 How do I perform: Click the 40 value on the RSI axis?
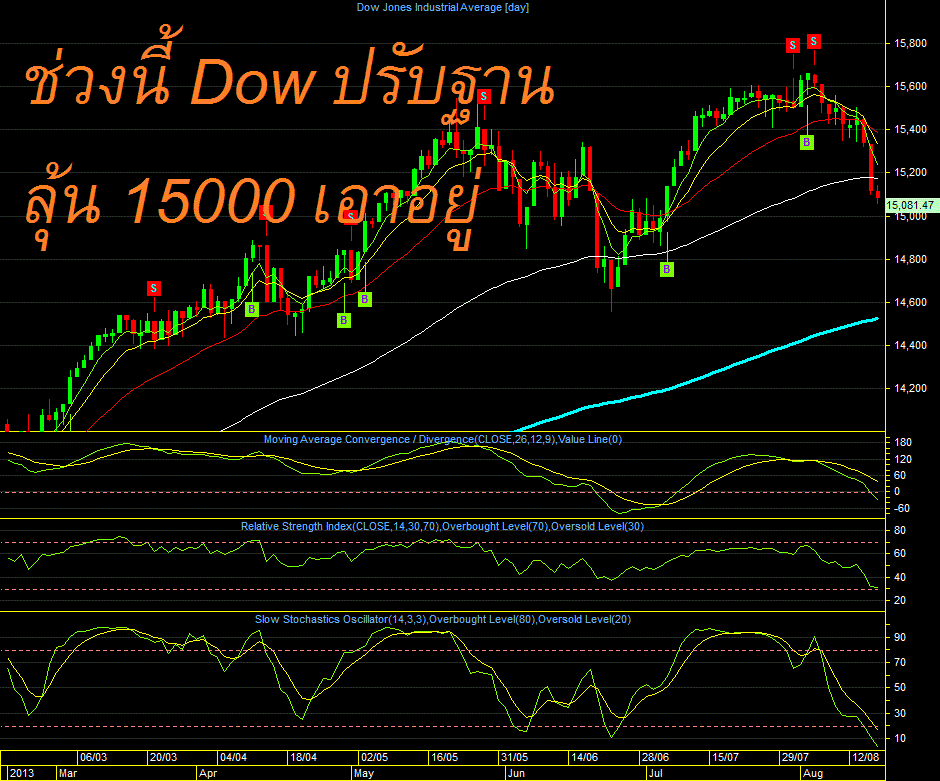click(x=900, y=577)
